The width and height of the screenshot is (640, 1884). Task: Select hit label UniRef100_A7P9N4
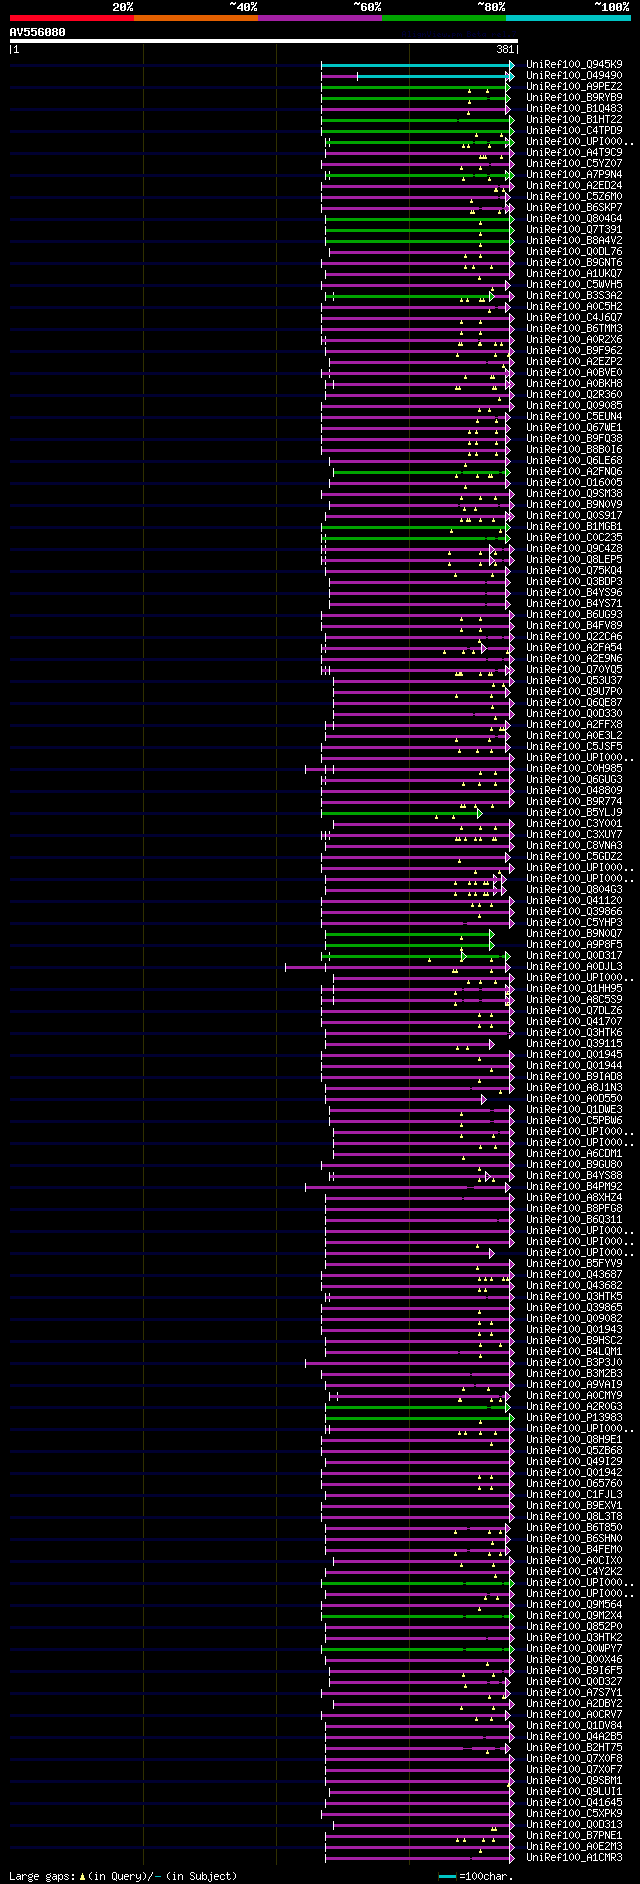(574, 174)
